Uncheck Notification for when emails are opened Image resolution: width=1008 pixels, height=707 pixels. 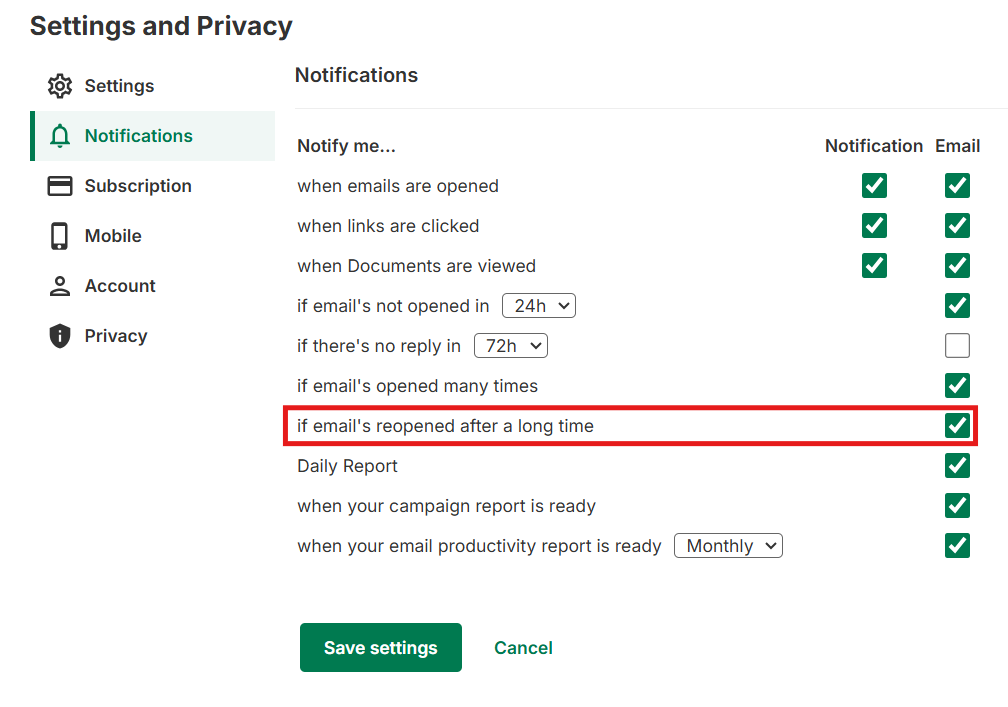tap(874, 186)
